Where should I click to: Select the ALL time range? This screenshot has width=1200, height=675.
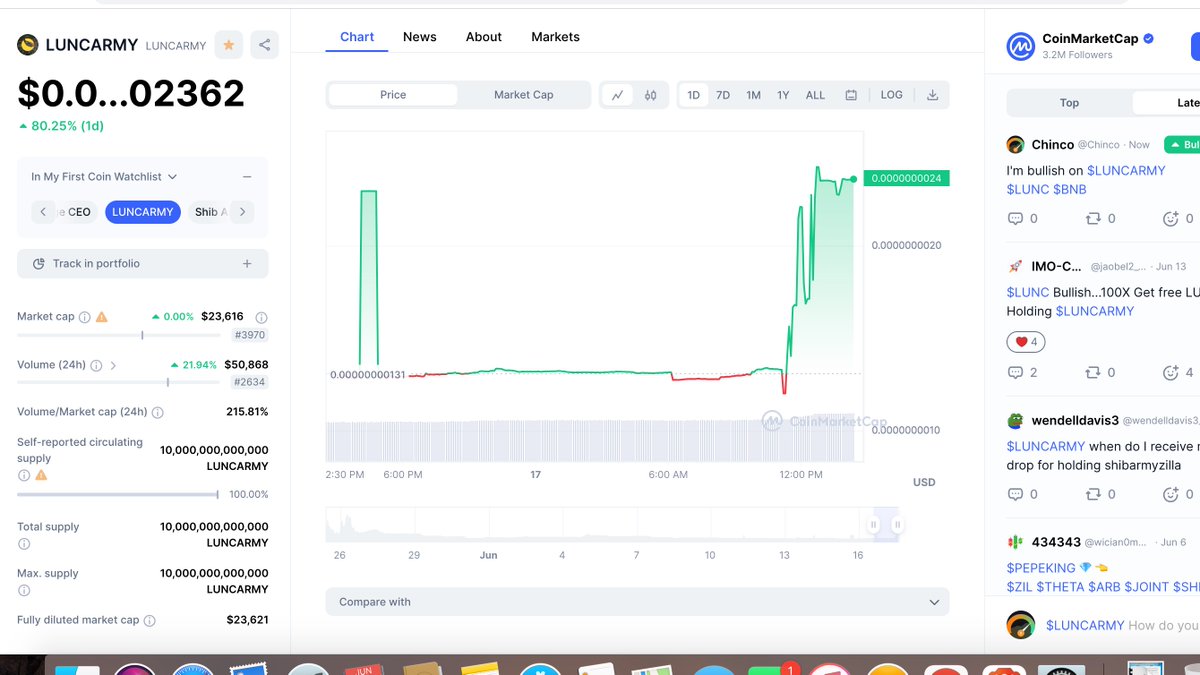815,94
